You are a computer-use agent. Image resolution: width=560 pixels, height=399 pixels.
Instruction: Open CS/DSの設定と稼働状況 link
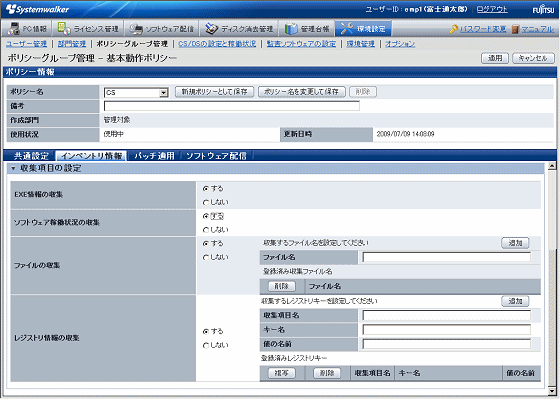[217, 44]
